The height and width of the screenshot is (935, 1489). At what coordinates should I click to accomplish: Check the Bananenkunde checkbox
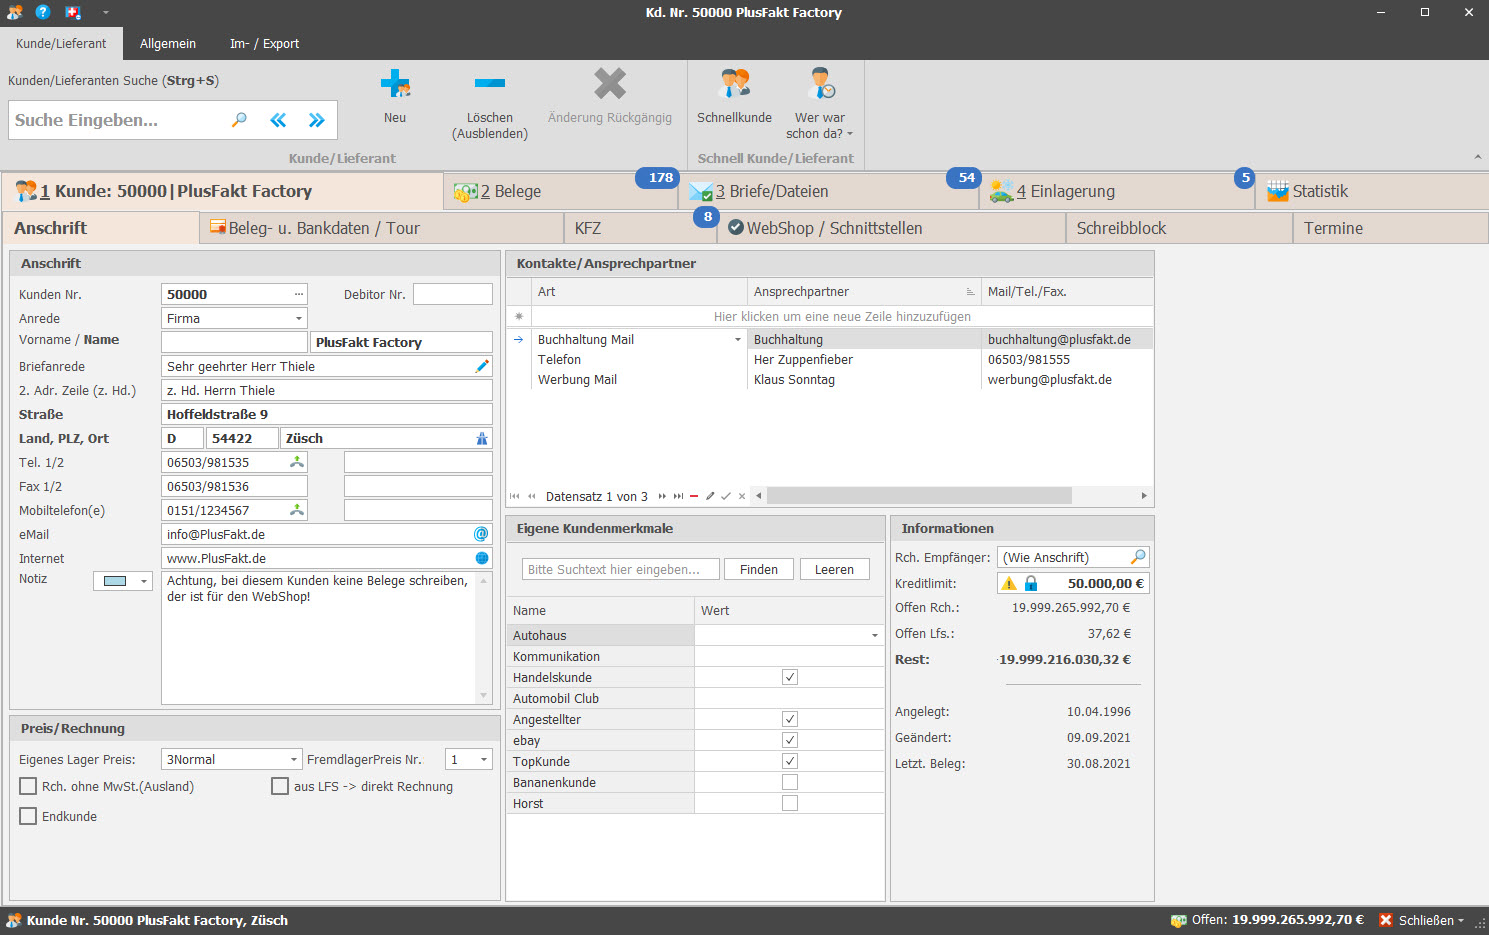coord(790,782)
